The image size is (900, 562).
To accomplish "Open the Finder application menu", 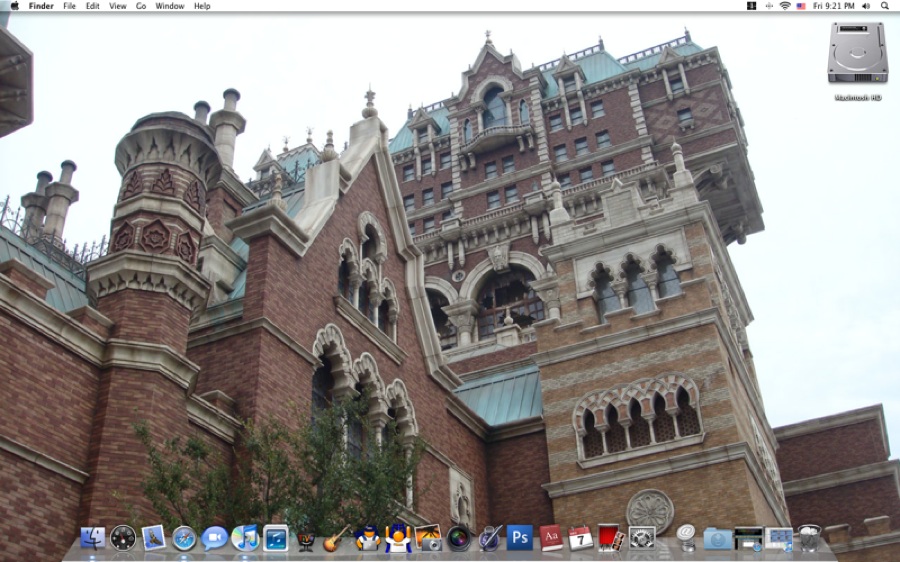I will pyautogui.click(x=41, y=6).
